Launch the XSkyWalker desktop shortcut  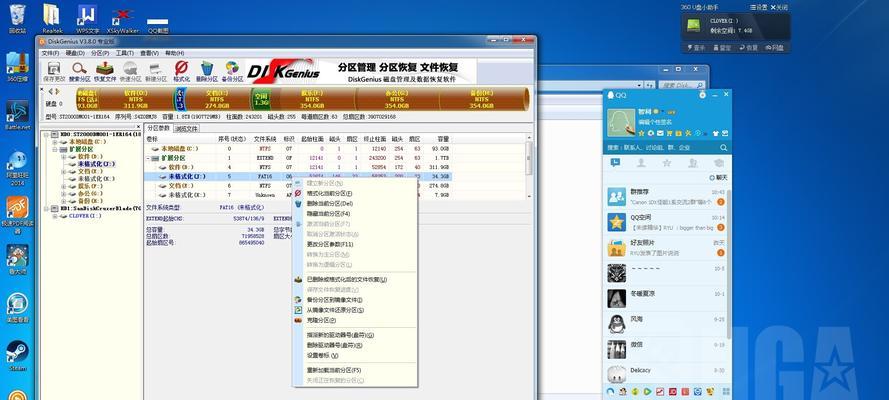coord(122,20)
